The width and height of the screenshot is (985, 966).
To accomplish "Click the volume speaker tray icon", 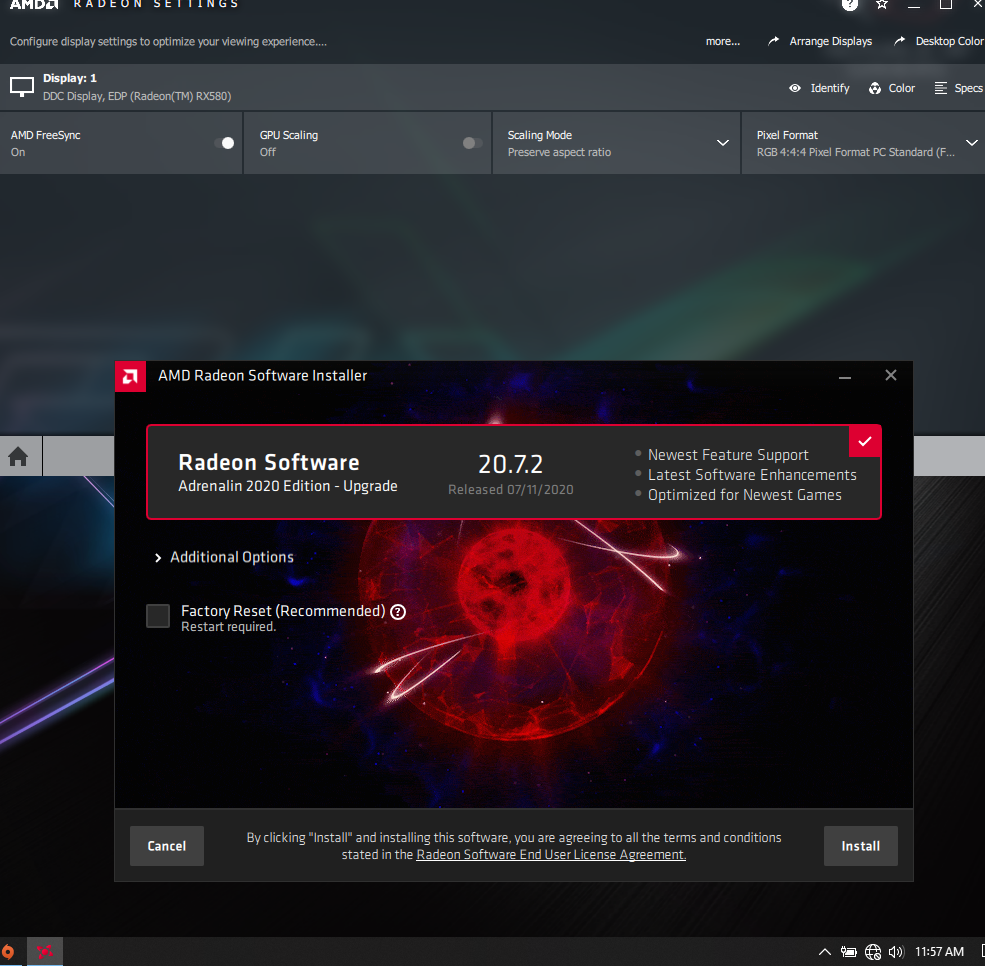I will (896, 952).
